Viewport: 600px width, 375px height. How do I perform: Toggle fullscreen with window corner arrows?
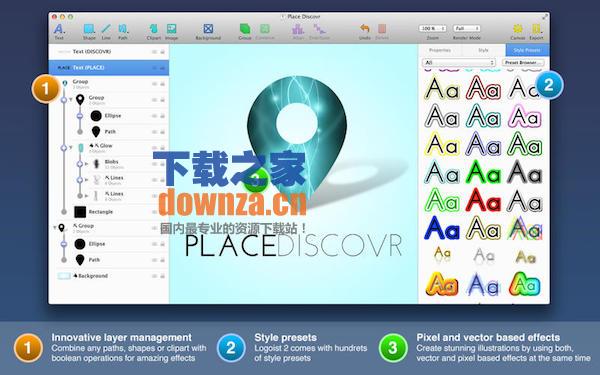click(x=545, y=17)
